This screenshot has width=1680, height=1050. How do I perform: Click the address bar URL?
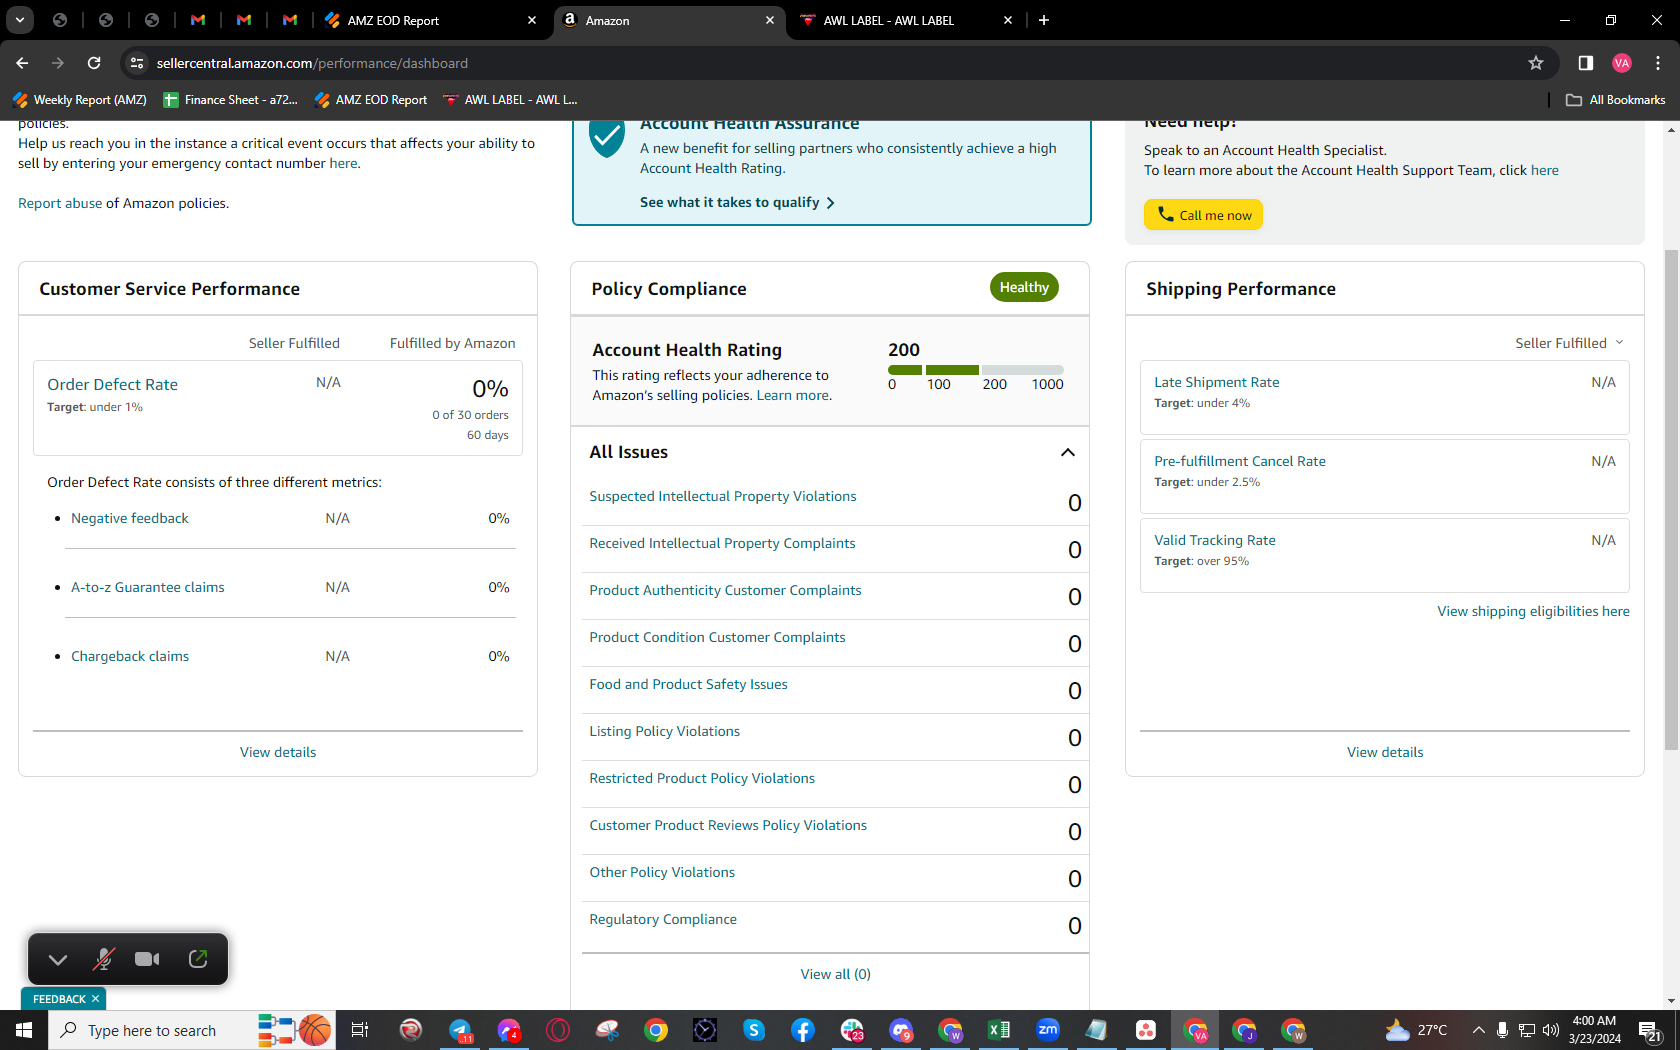312,63
